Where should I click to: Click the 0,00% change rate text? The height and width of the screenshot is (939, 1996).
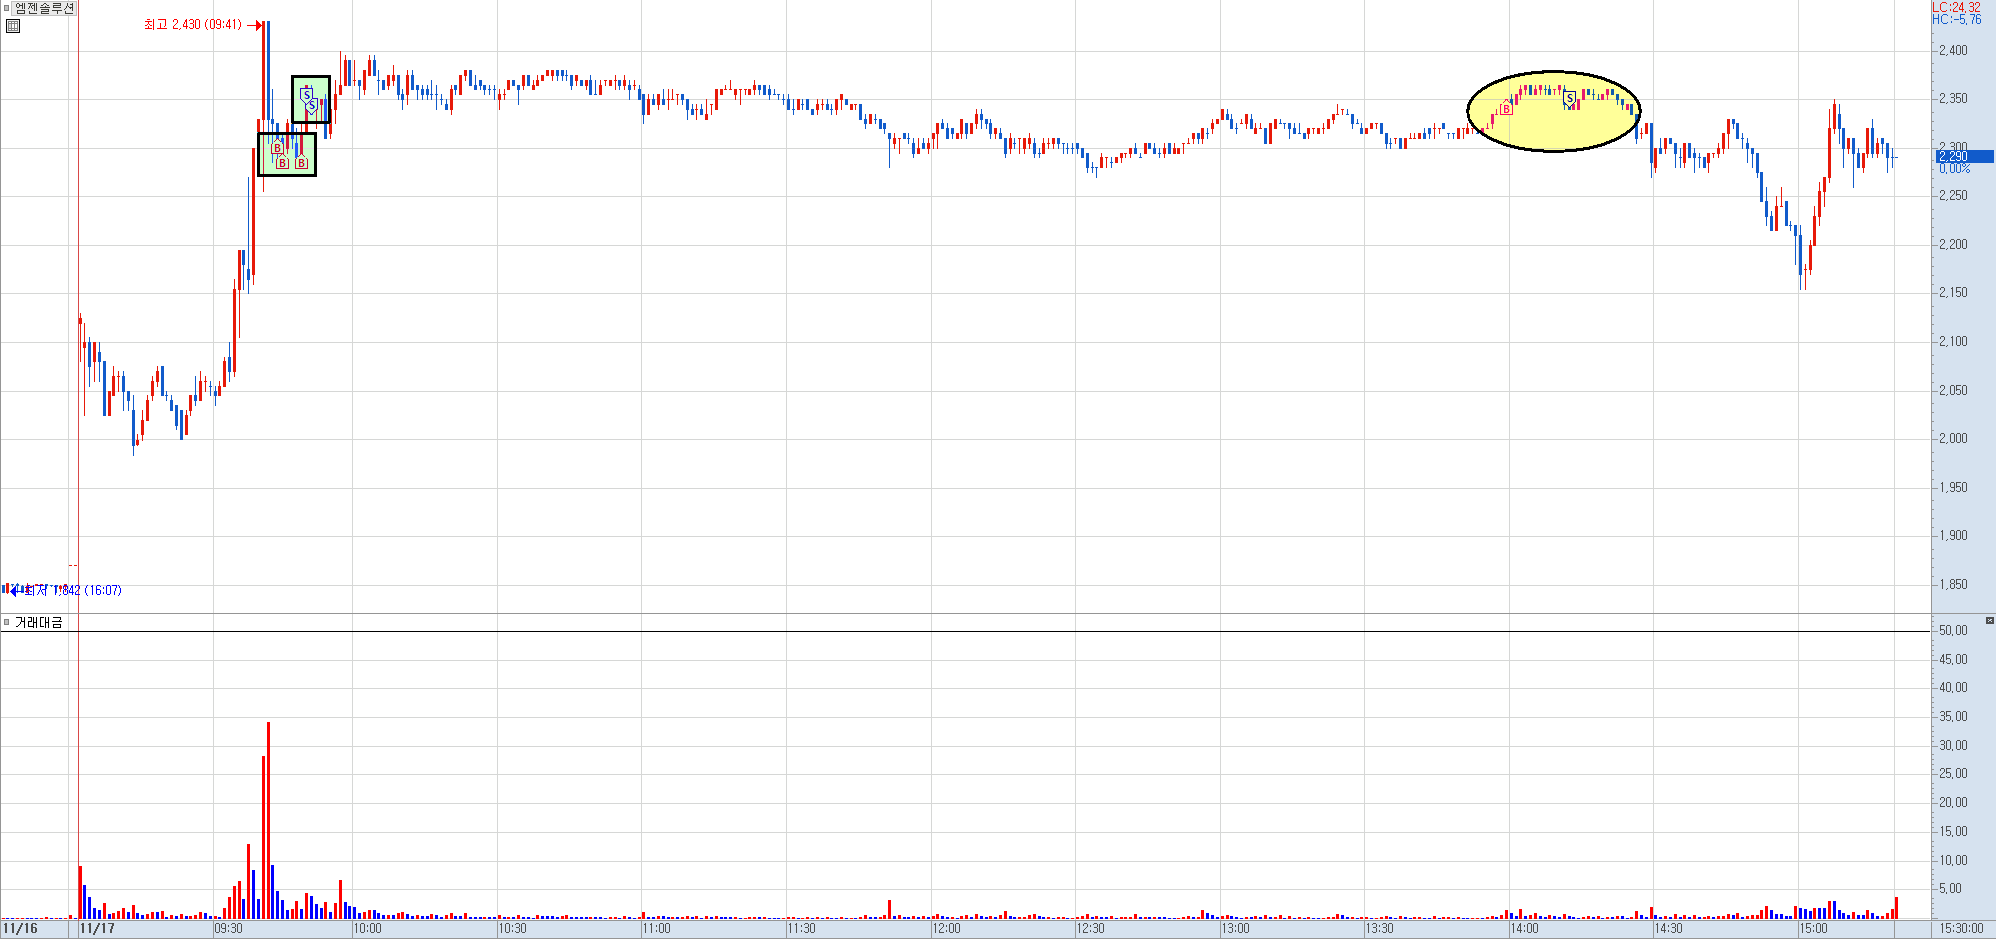click(x=1955, y=168)
